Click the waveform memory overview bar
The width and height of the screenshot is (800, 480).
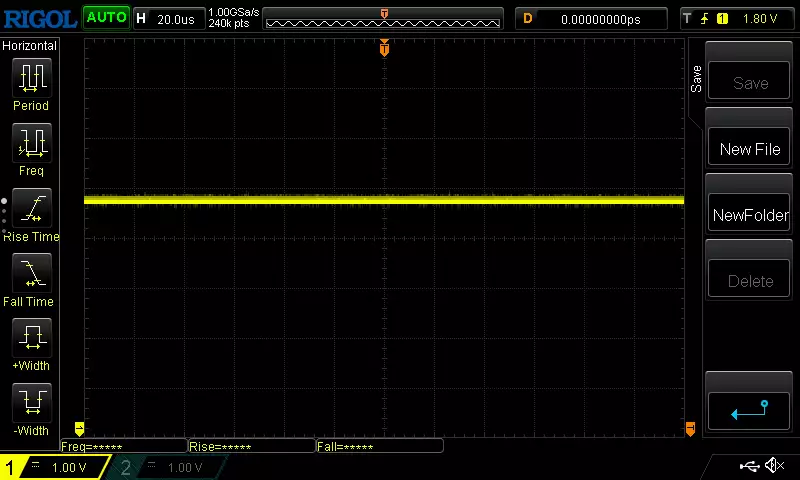point(383,20)
